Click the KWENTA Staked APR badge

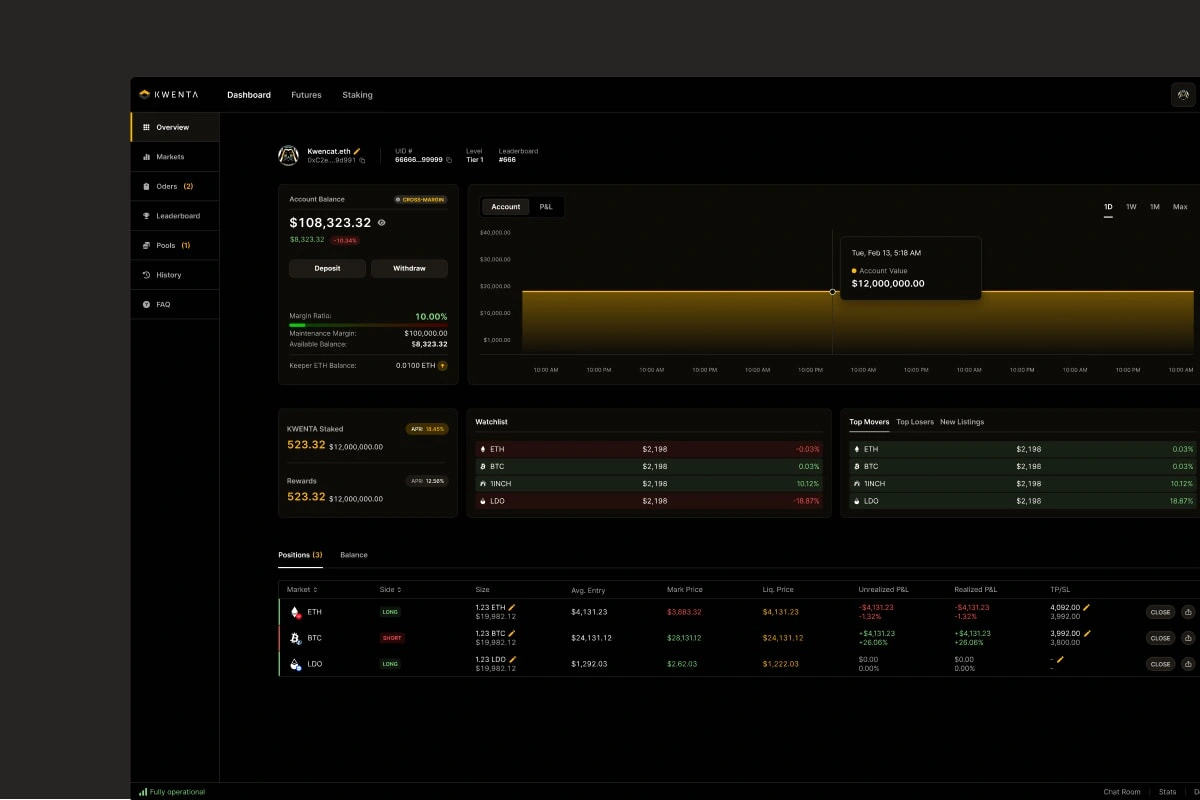(426, 429)
